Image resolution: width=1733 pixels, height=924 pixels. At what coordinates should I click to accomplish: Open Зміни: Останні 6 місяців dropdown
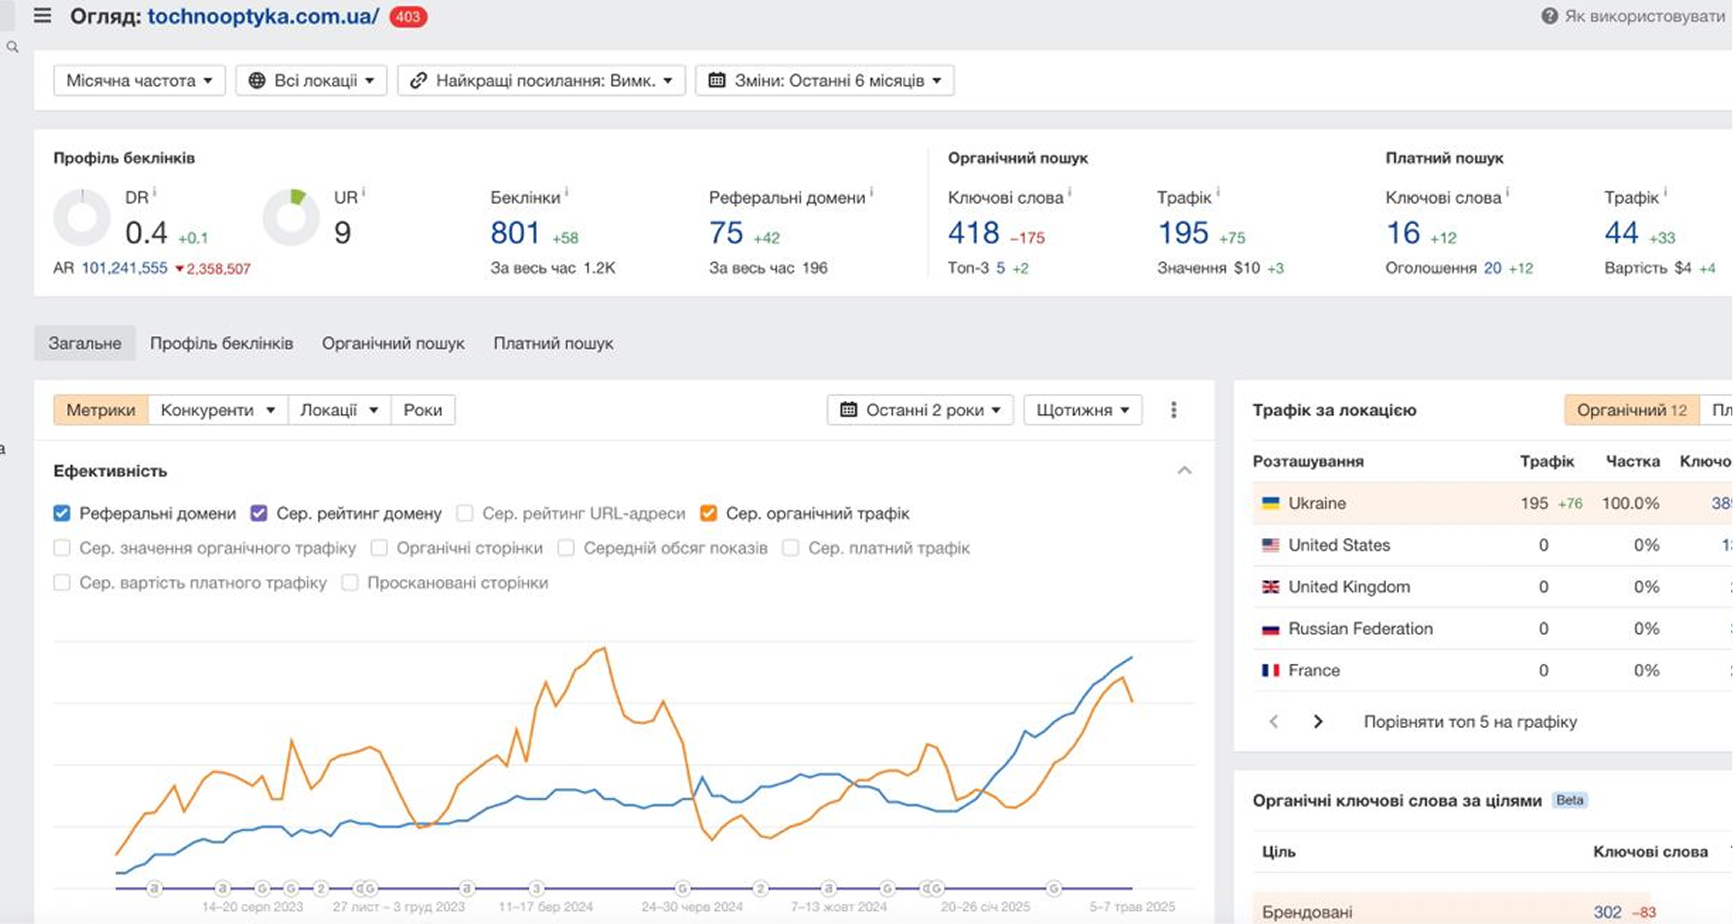tap(825, 80)
